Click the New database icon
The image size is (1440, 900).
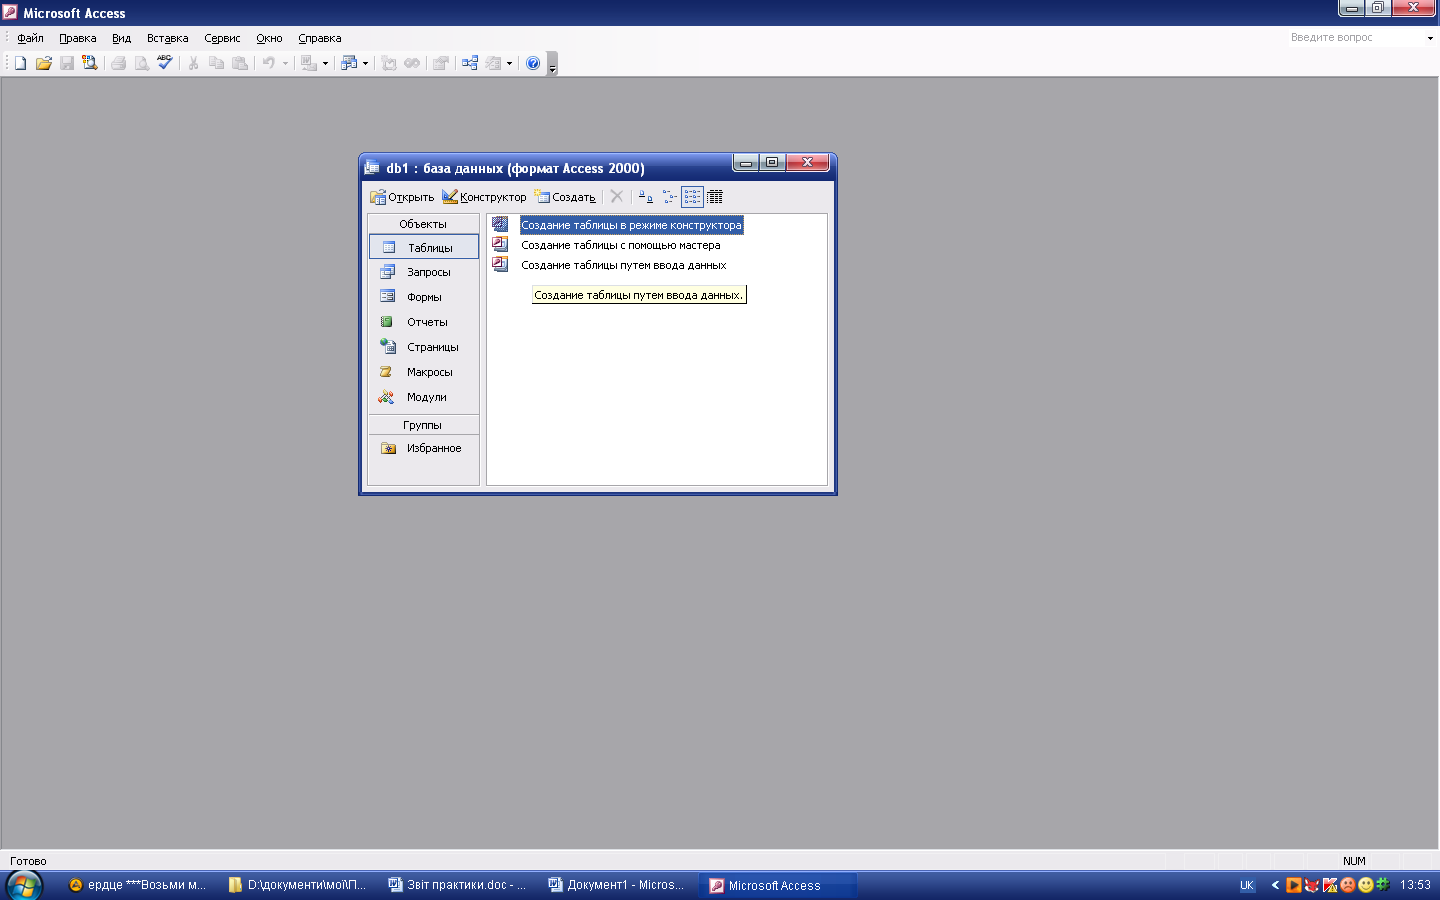(20, 63)
